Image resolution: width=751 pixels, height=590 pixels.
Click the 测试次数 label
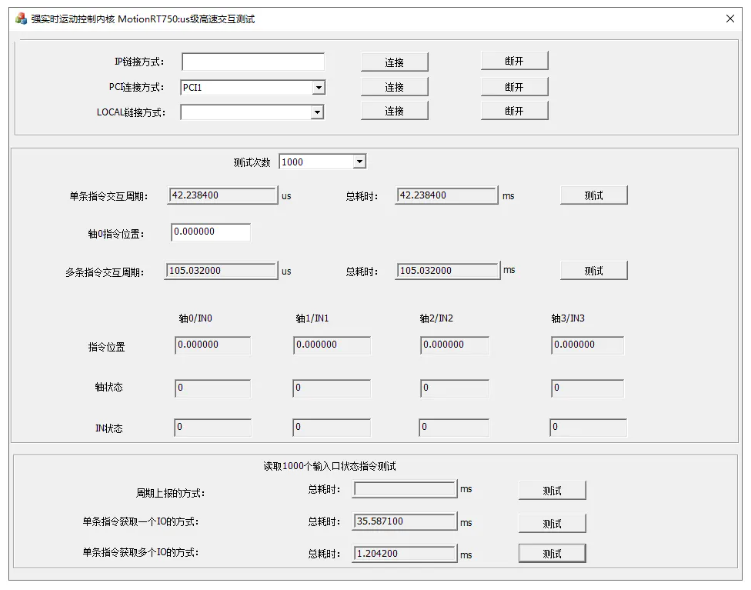click(x=252, y=162)
